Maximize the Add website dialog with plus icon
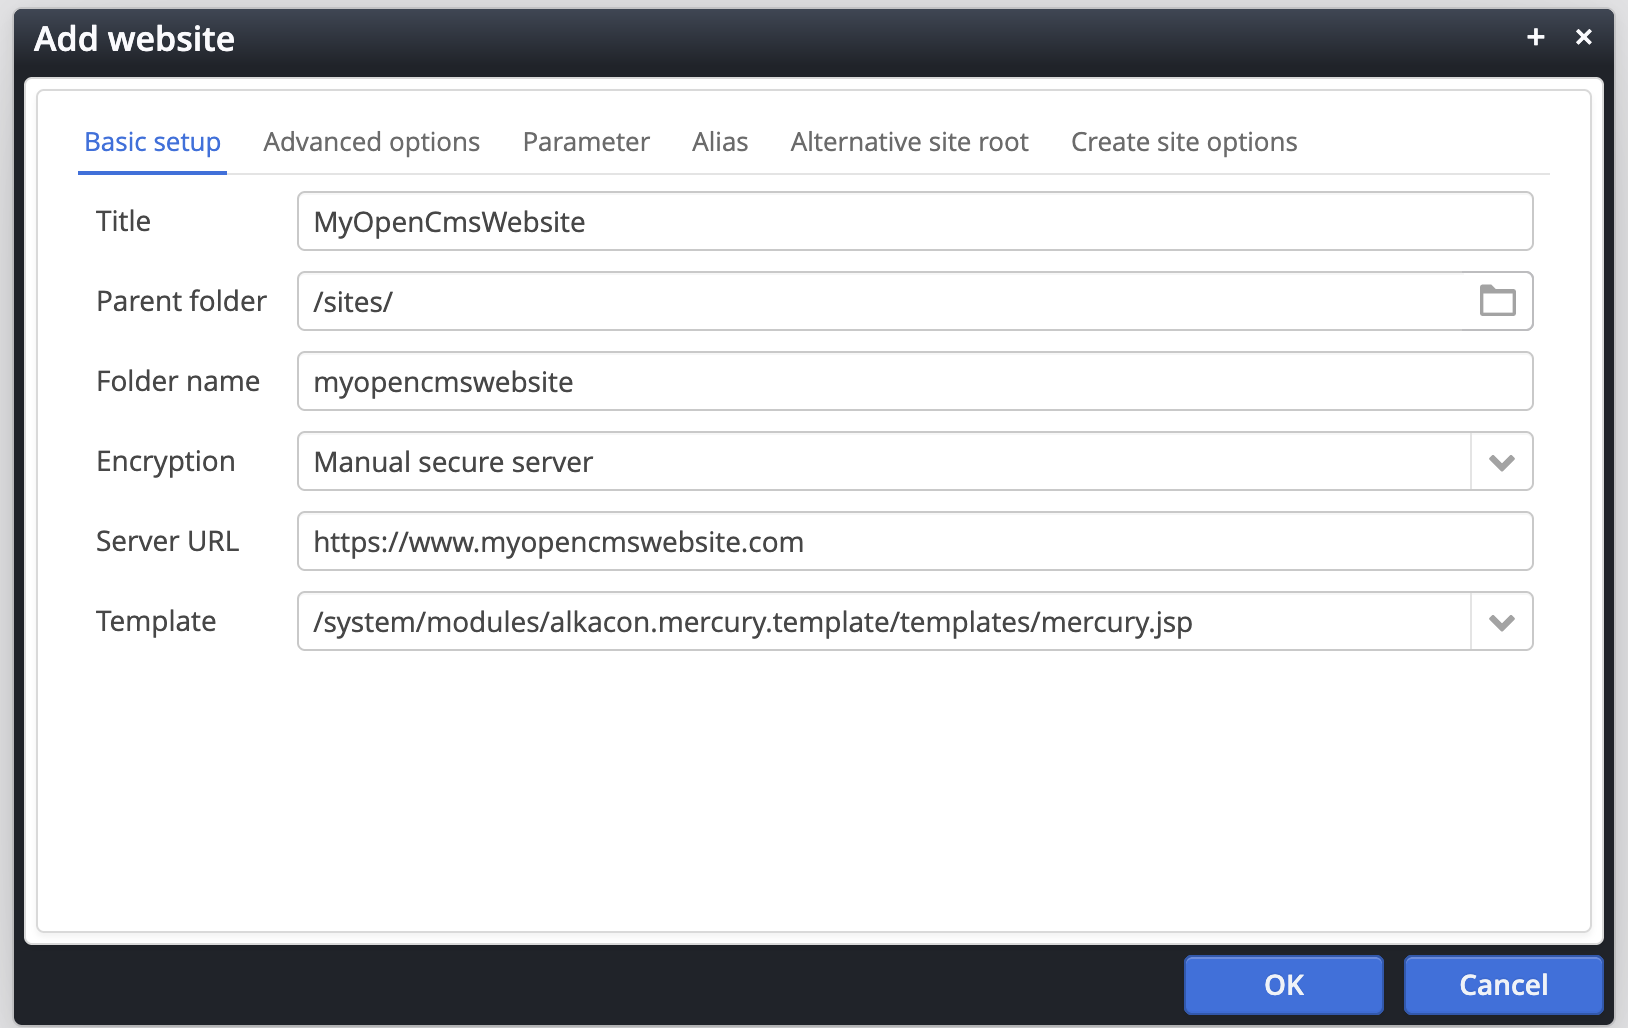 pyautogui.click(x=1536, y=37)
